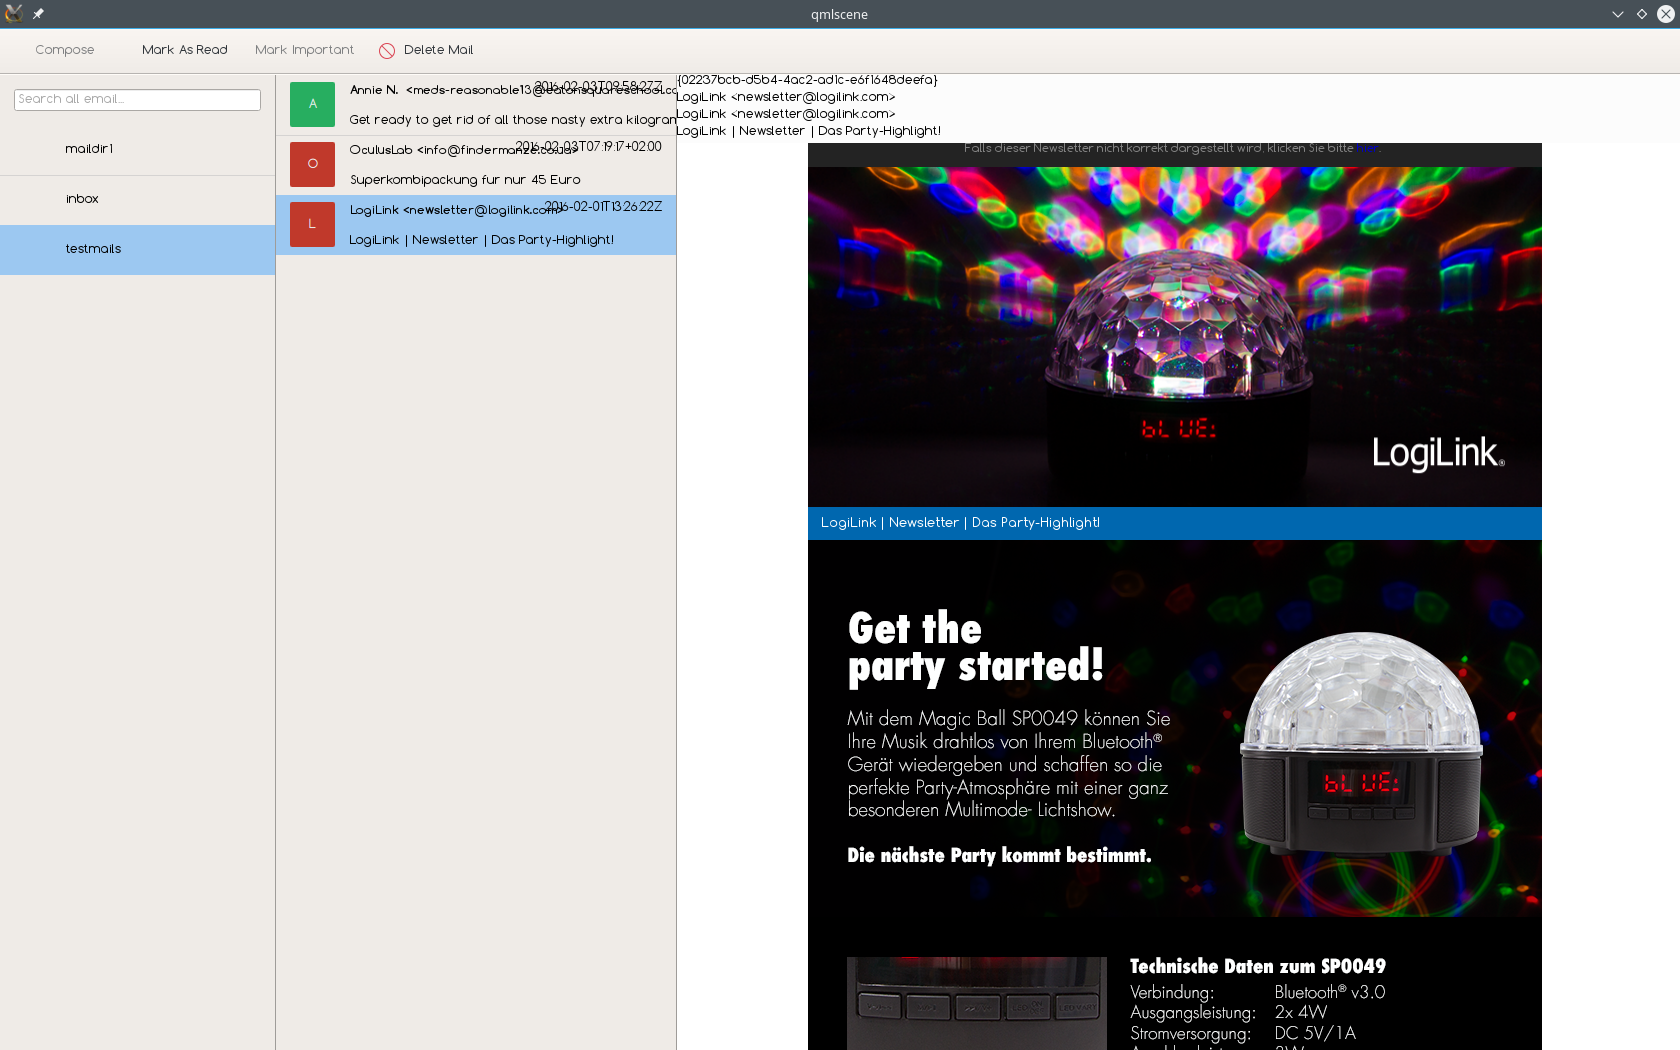The height and width of the screenshot is (1050, 1680).
Task: Select the testmails folder
Action: pyautogui.click(x=93, y=249)
